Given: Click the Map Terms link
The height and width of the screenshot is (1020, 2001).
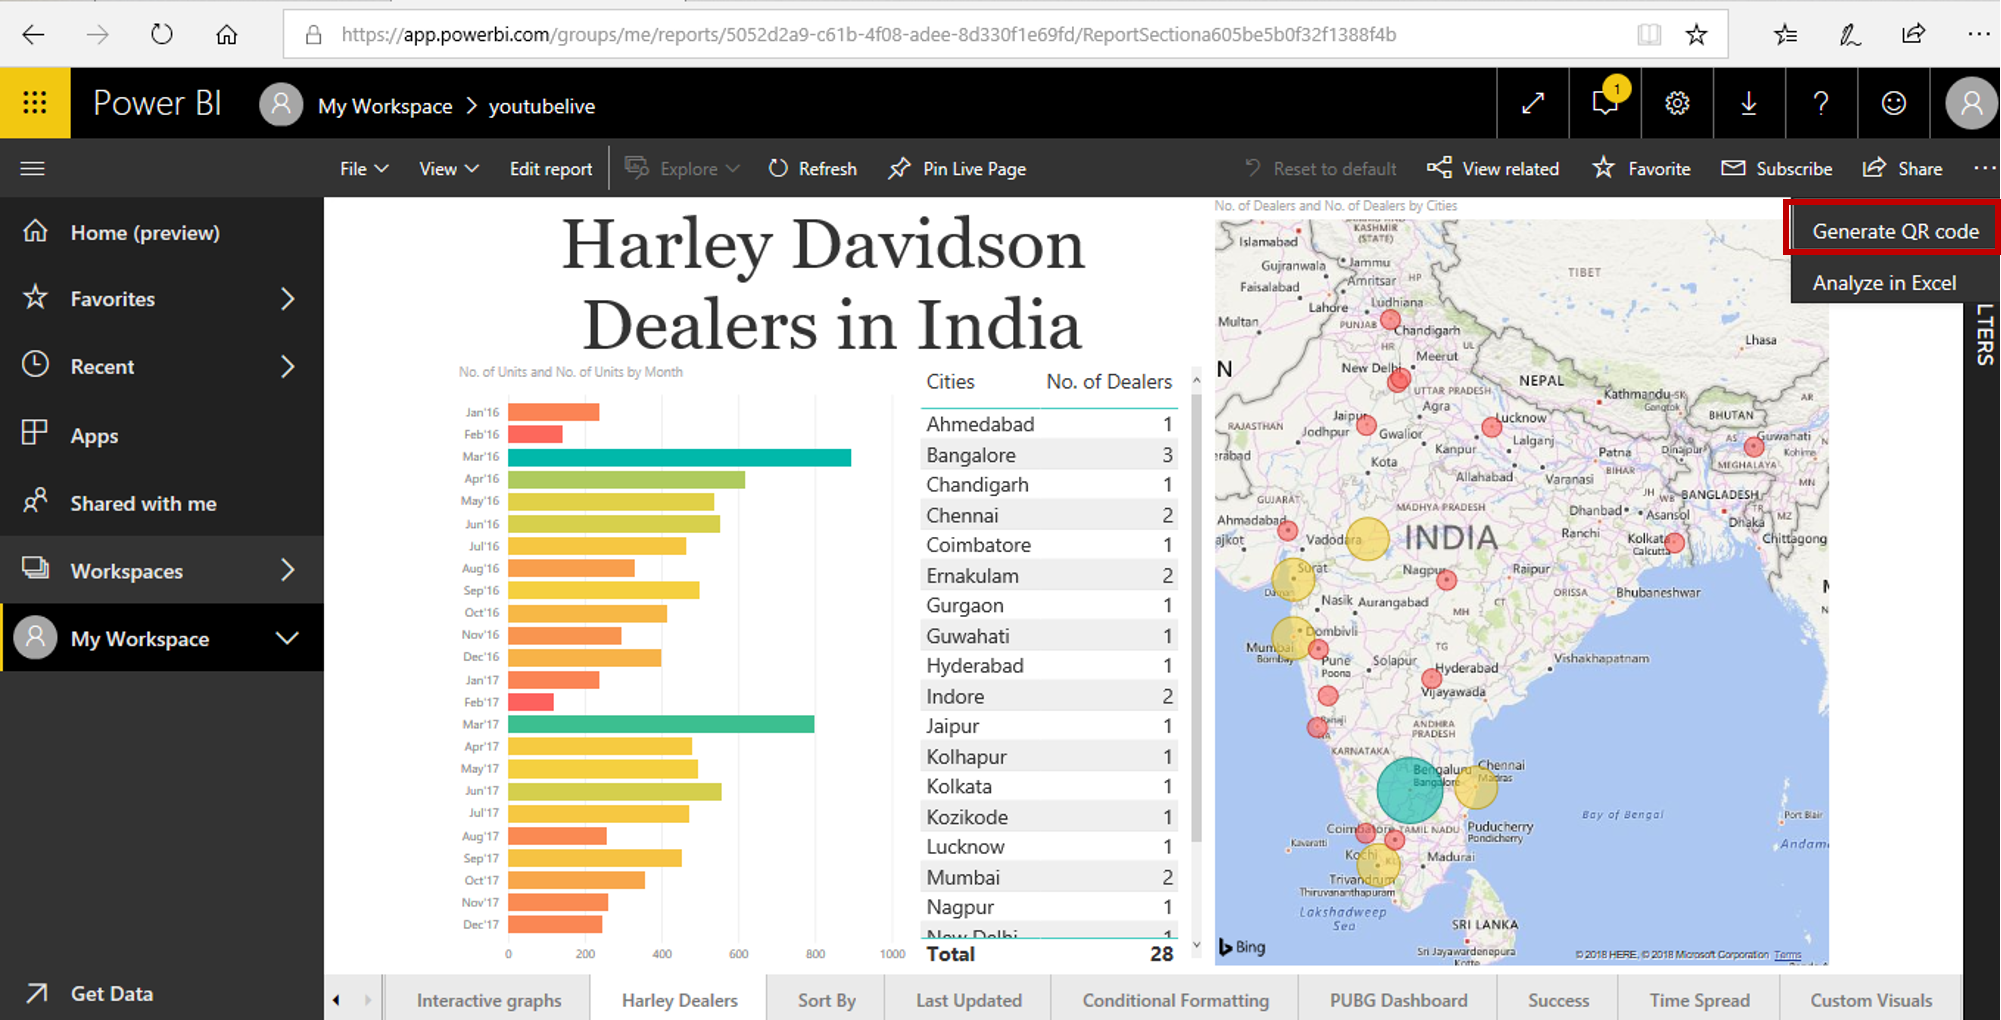Looking at the screenshot, I should (1788, 955).
